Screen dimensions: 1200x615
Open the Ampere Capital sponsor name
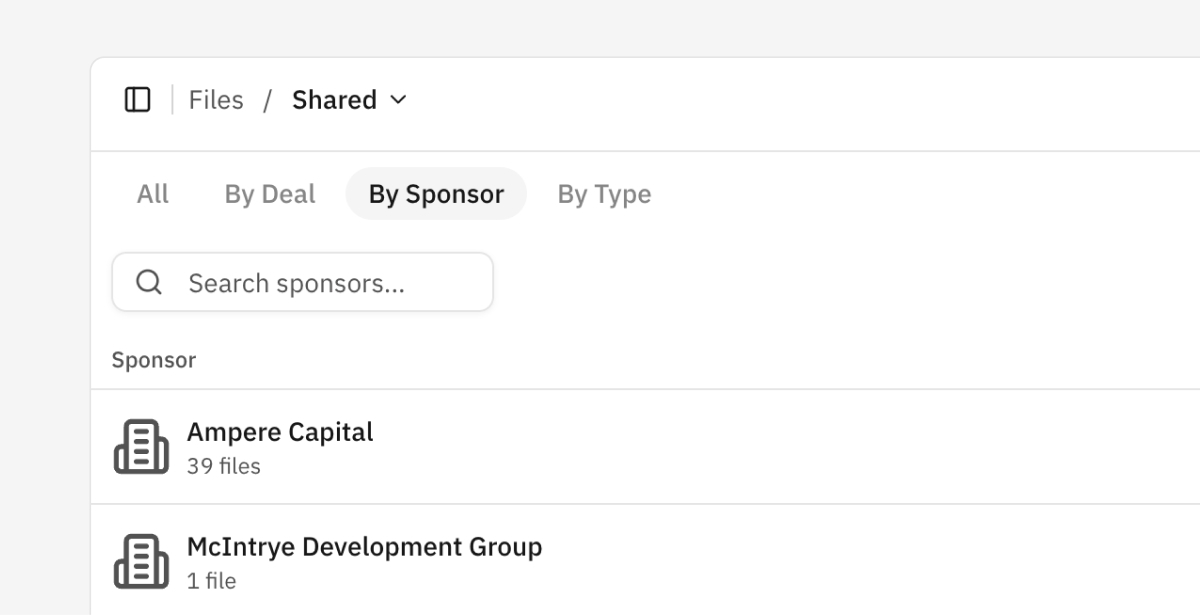[280, 432]
